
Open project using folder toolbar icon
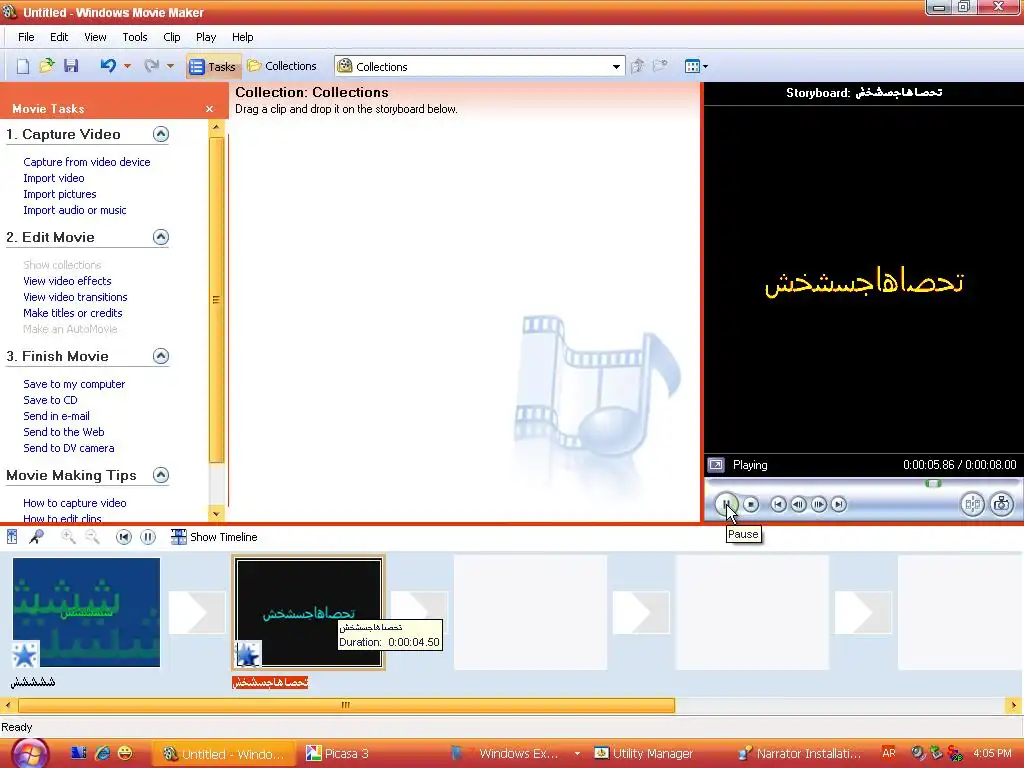tap(47, 66)
